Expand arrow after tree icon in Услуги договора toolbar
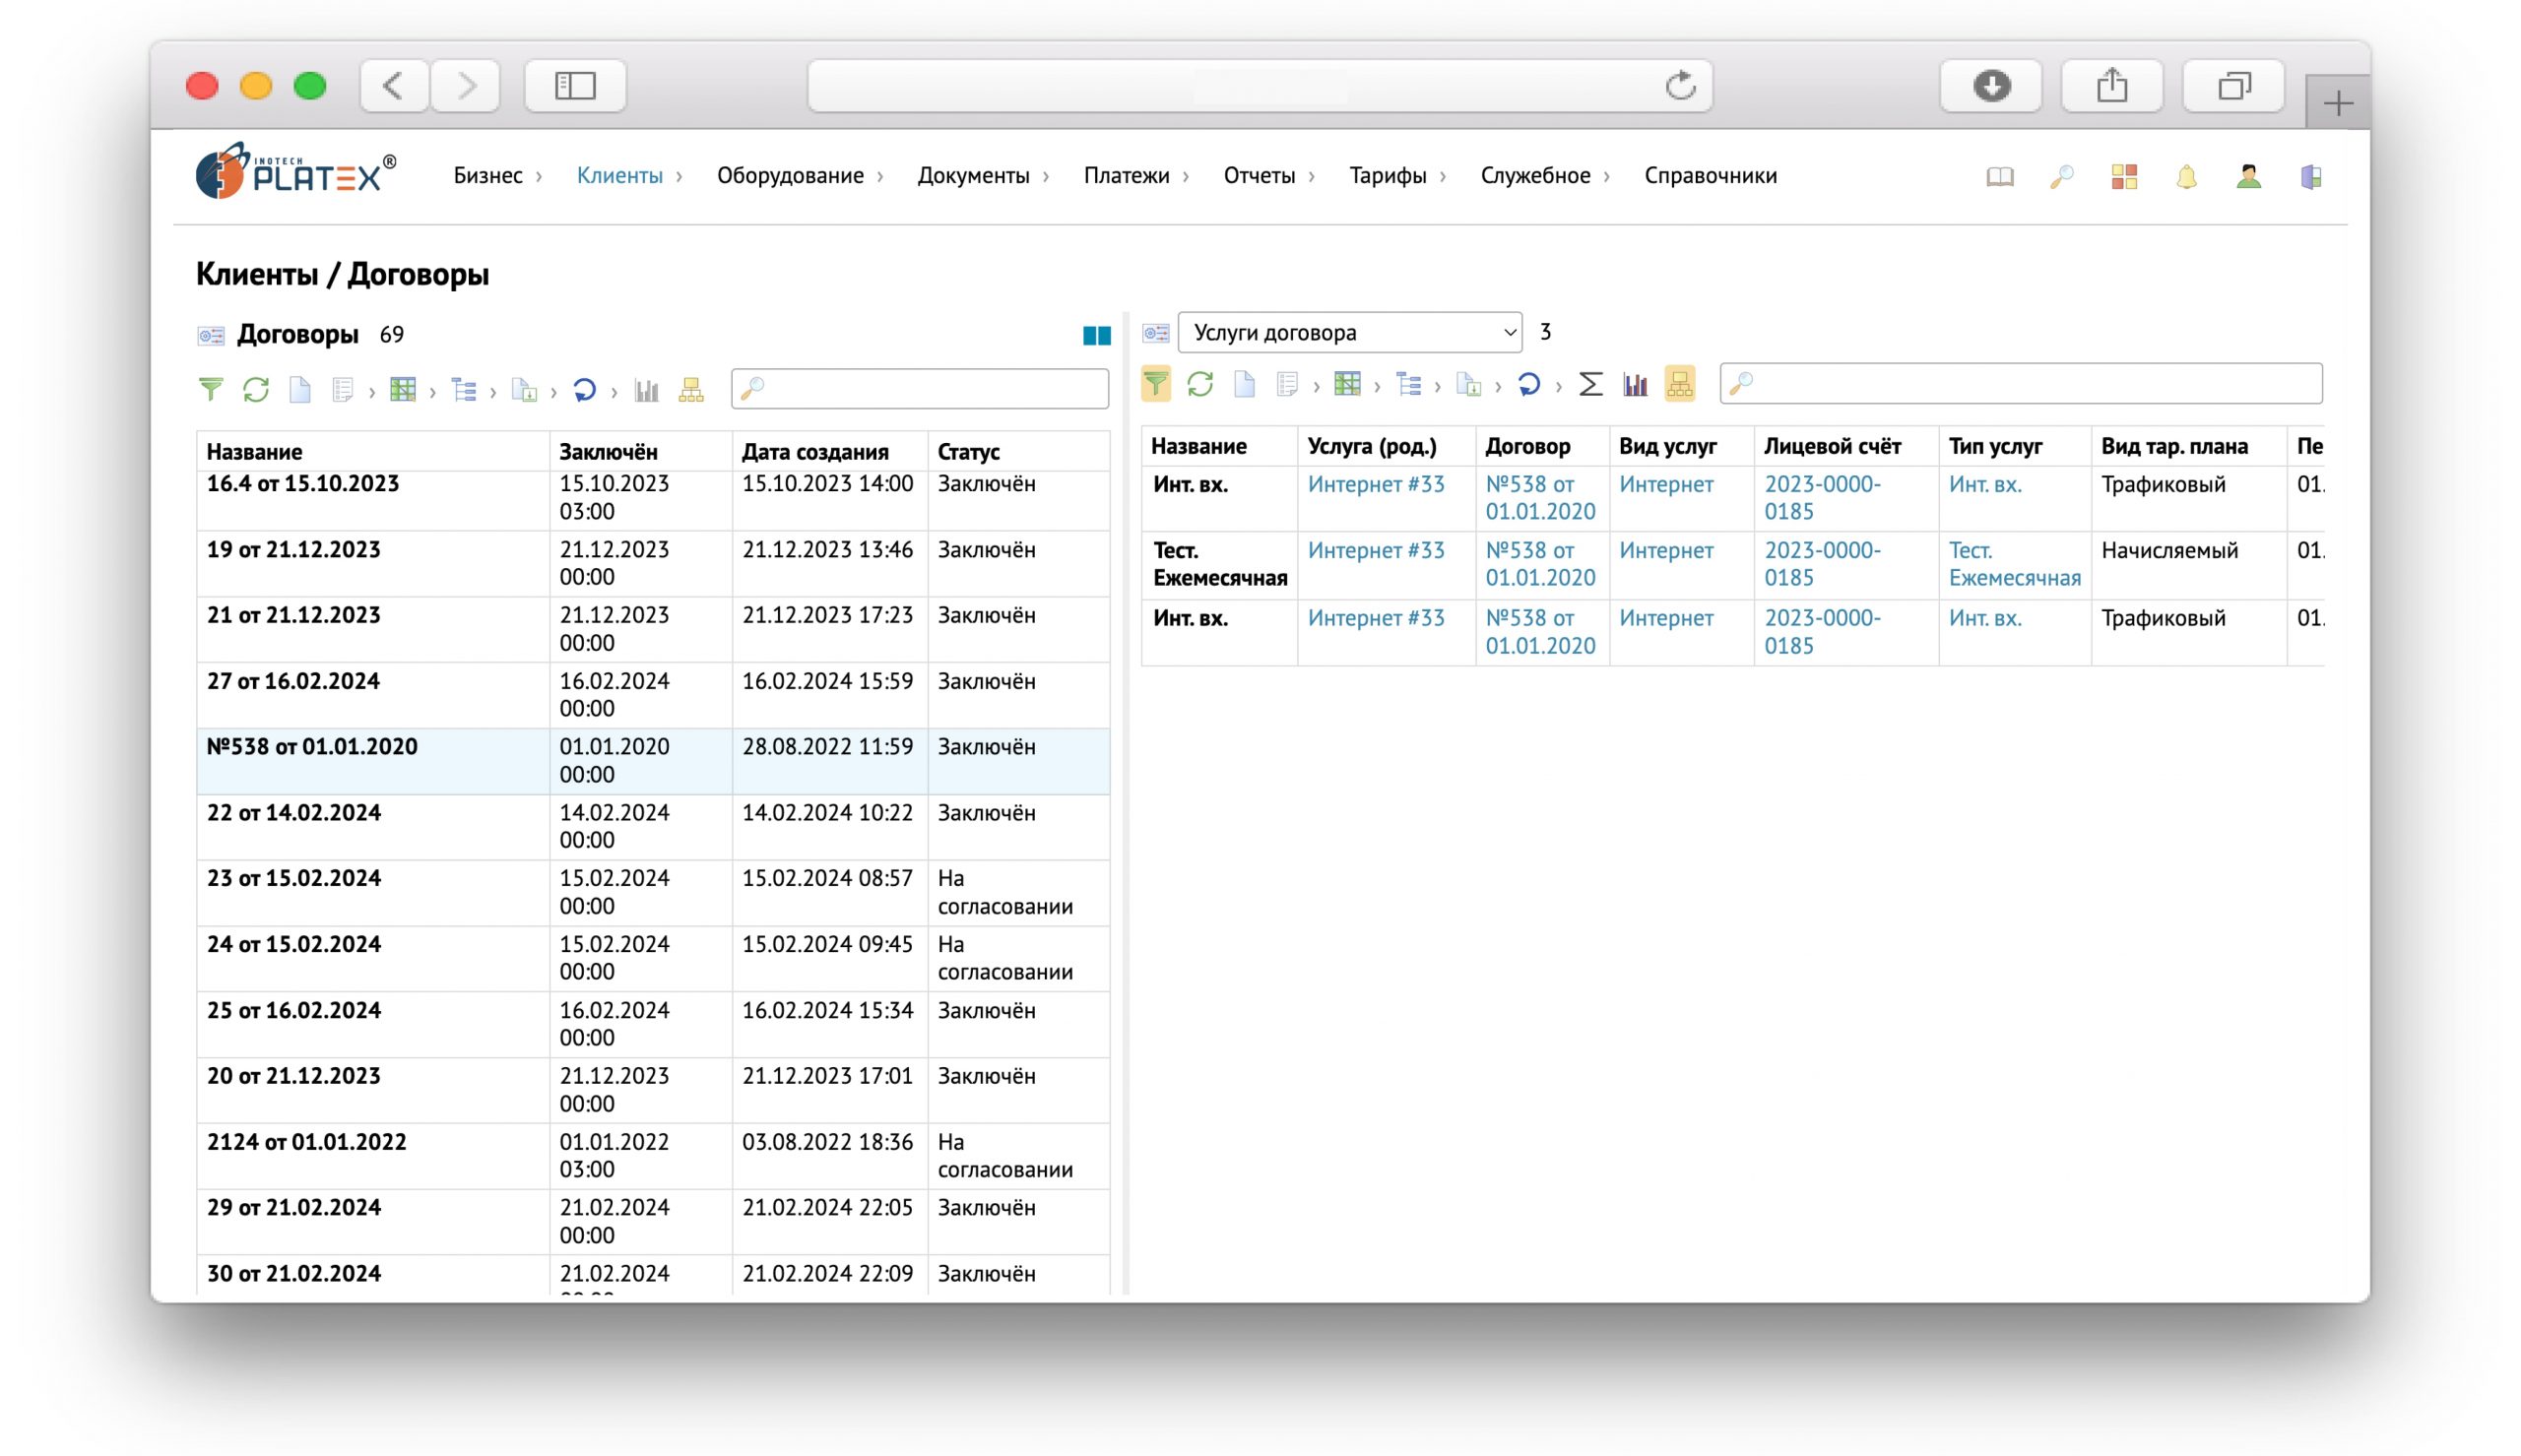This screenshot has width=2521, height=1456. (x=1438, y=387)
